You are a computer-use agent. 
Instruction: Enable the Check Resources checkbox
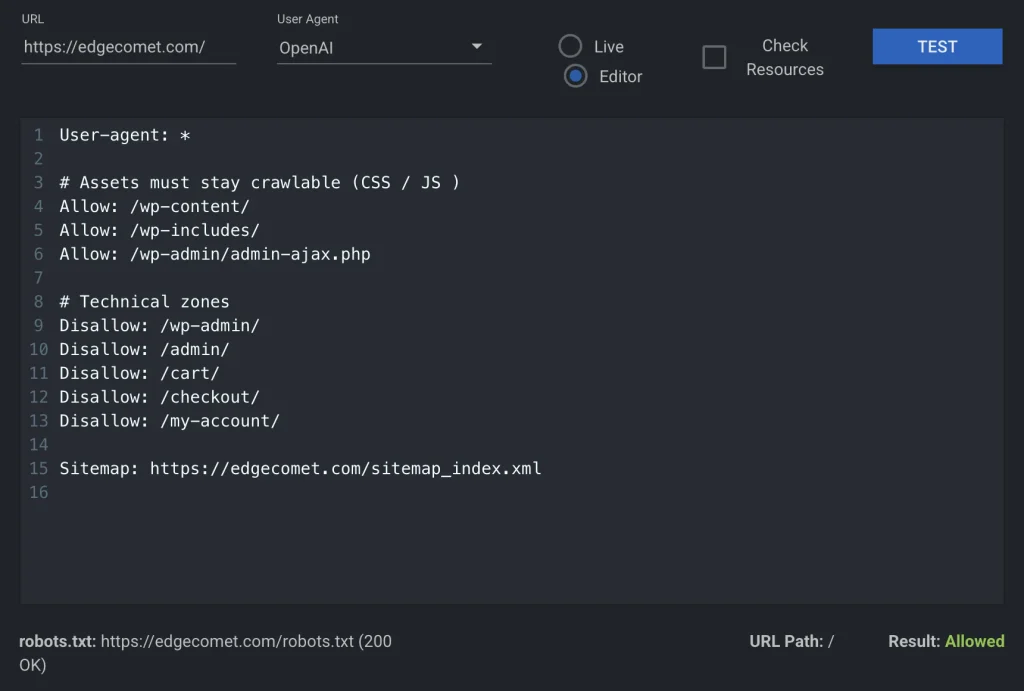pos(714,57)
